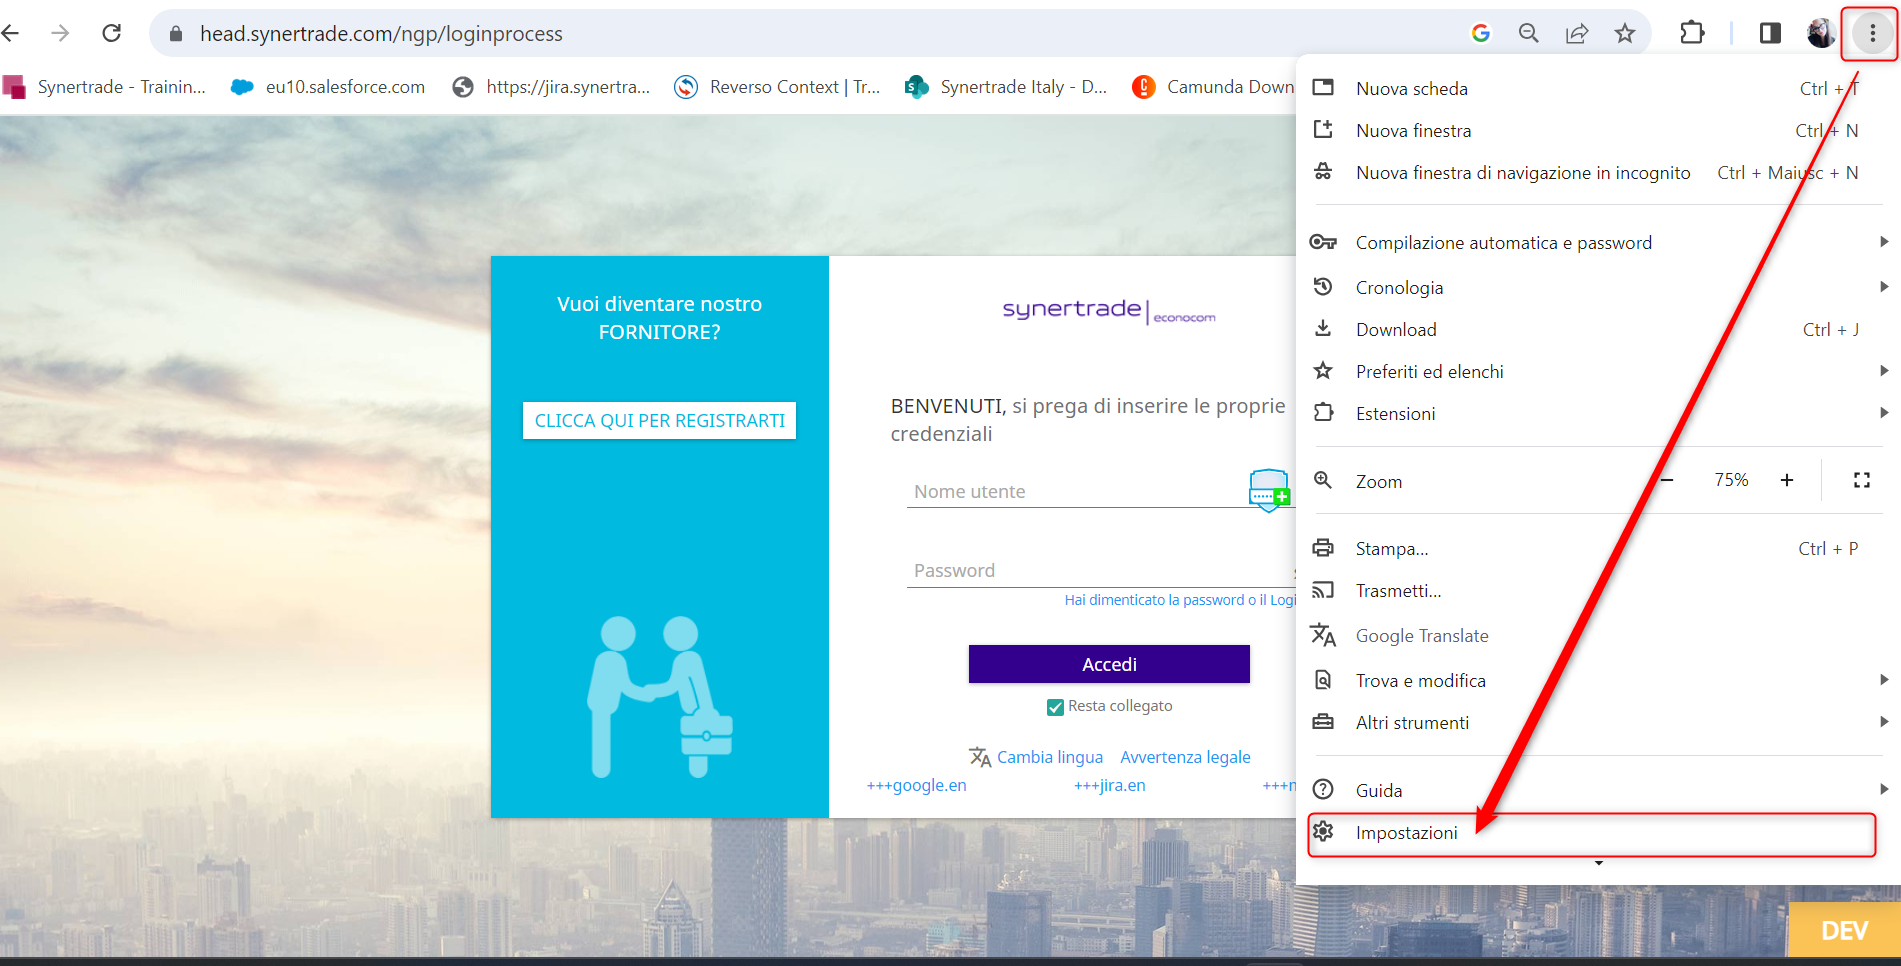Focus the Password field
1901x966 pixels.
(1101, 570)
